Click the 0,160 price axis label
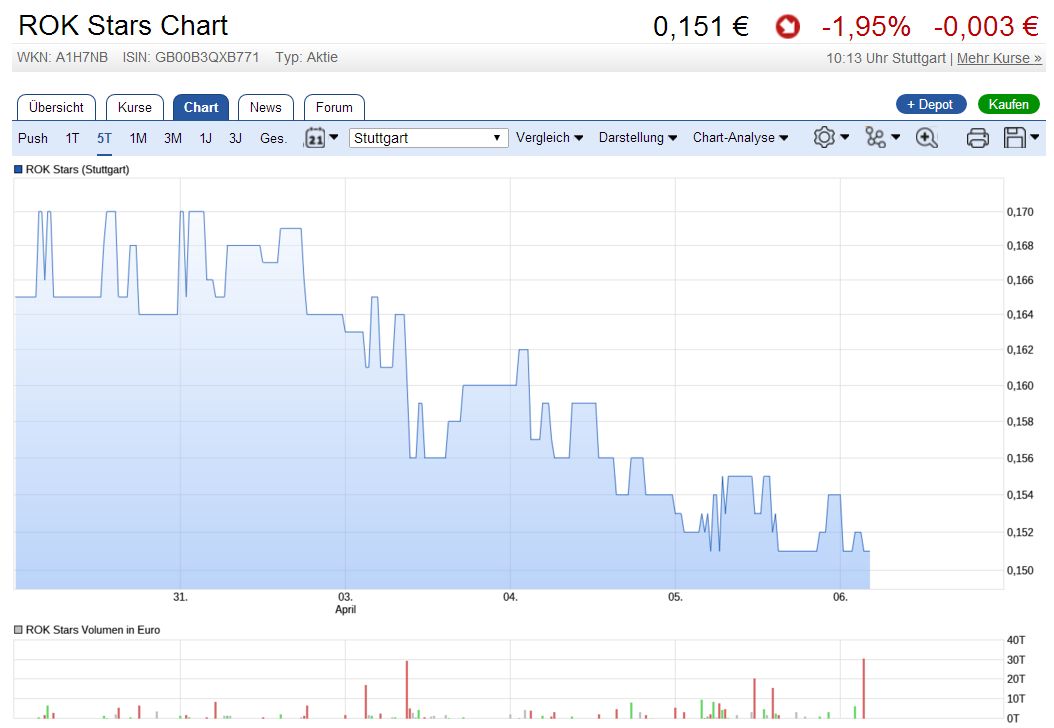The image size is (1054, 728). 1020,386
